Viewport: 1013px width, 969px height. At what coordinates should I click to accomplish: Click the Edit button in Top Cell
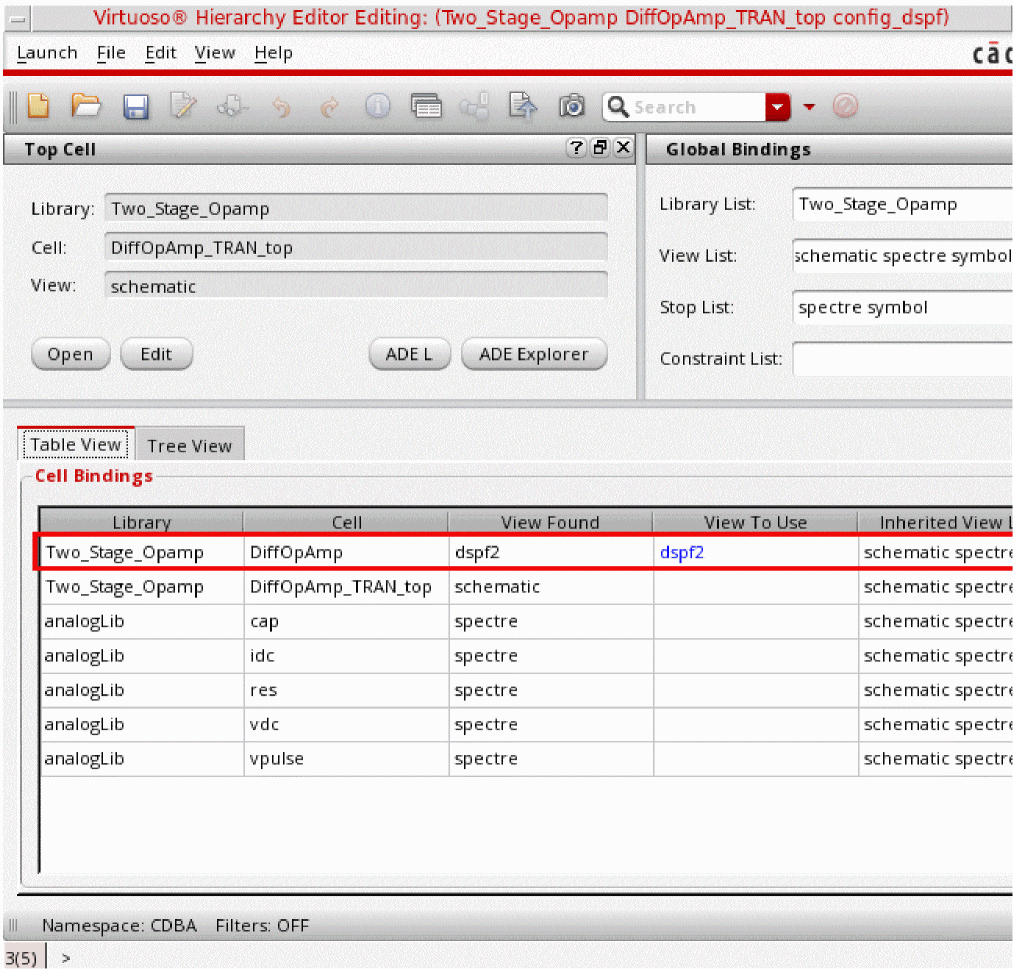click(156, 354)
